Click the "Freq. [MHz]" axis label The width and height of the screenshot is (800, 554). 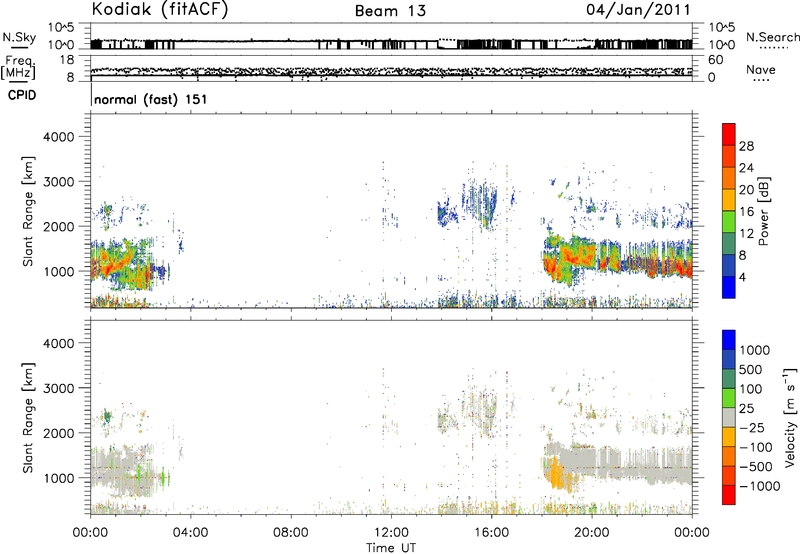18,68
